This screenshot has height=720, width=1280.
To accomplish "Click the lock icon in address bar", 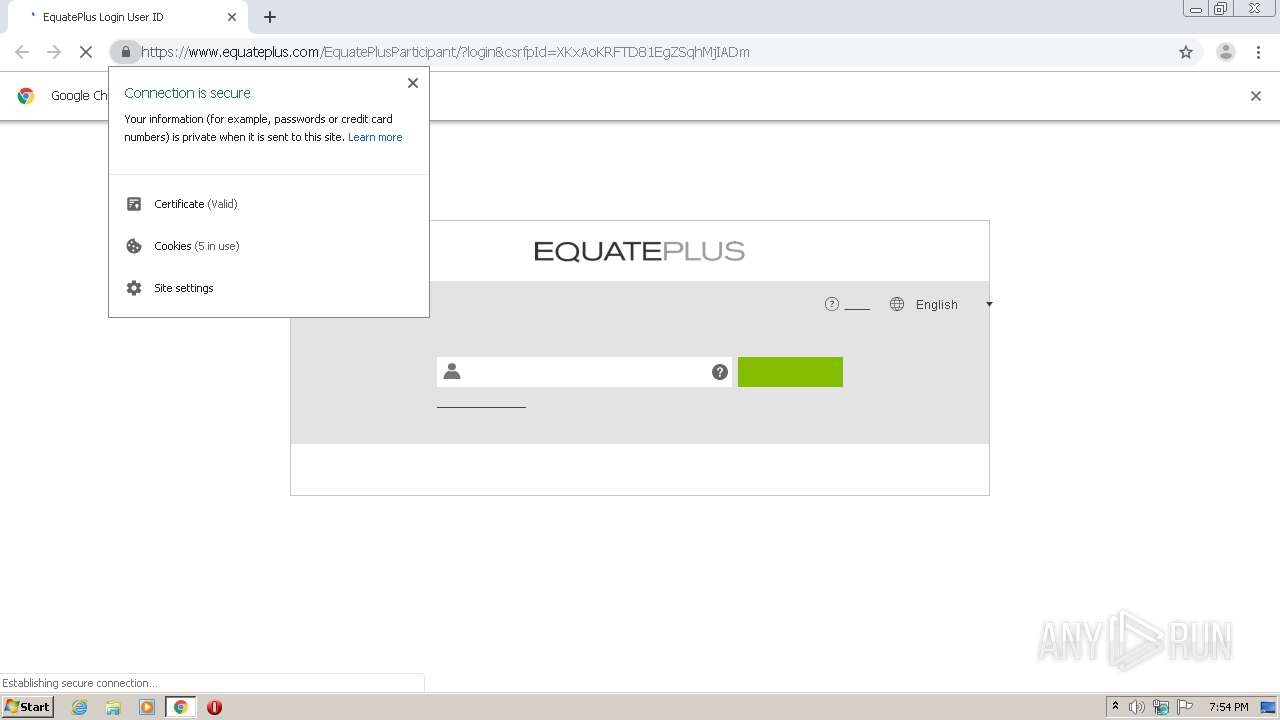I will point(125,52).
